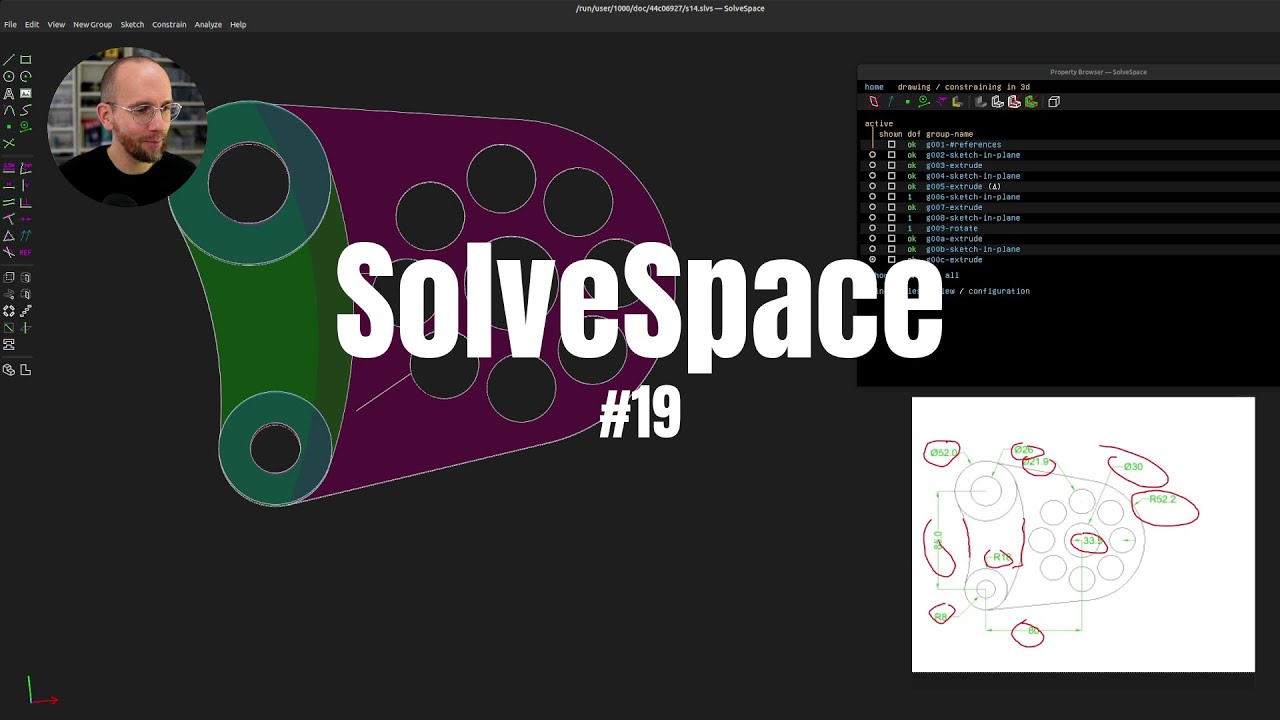
Task: Create new Extrude group from toolbar
Action: point(9,277)
